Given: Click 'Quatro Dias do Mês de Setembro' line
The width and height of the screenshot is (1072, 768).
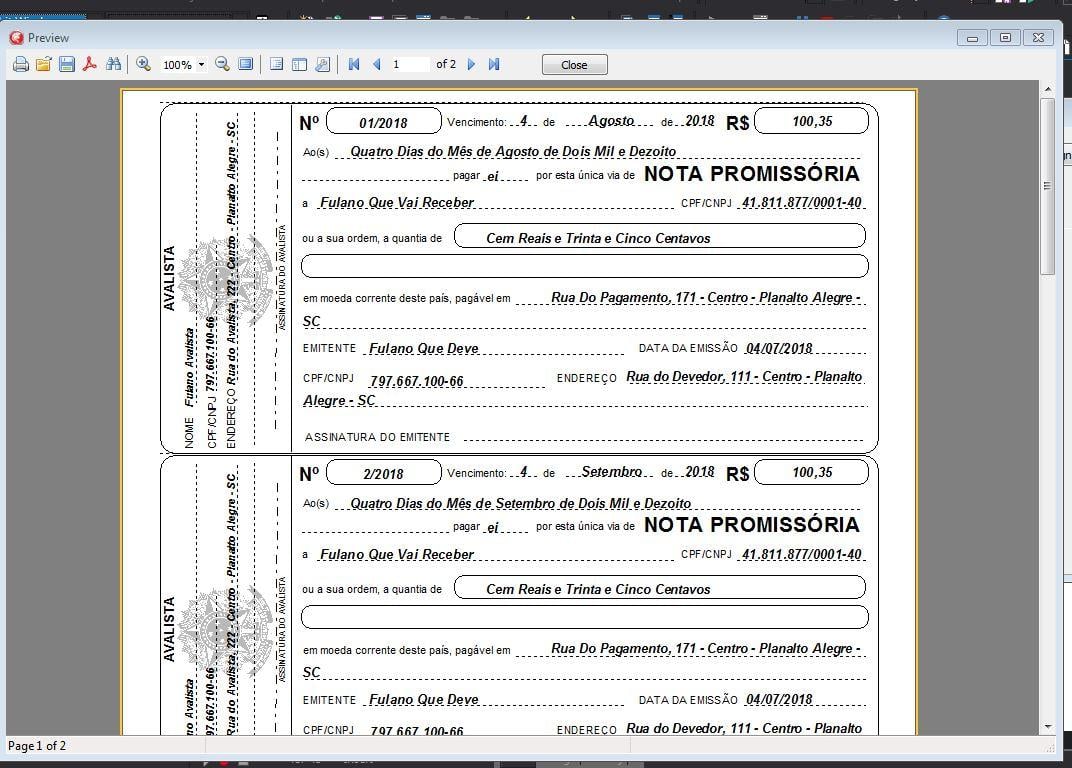Looking at the screenshot, I should 520,503.
